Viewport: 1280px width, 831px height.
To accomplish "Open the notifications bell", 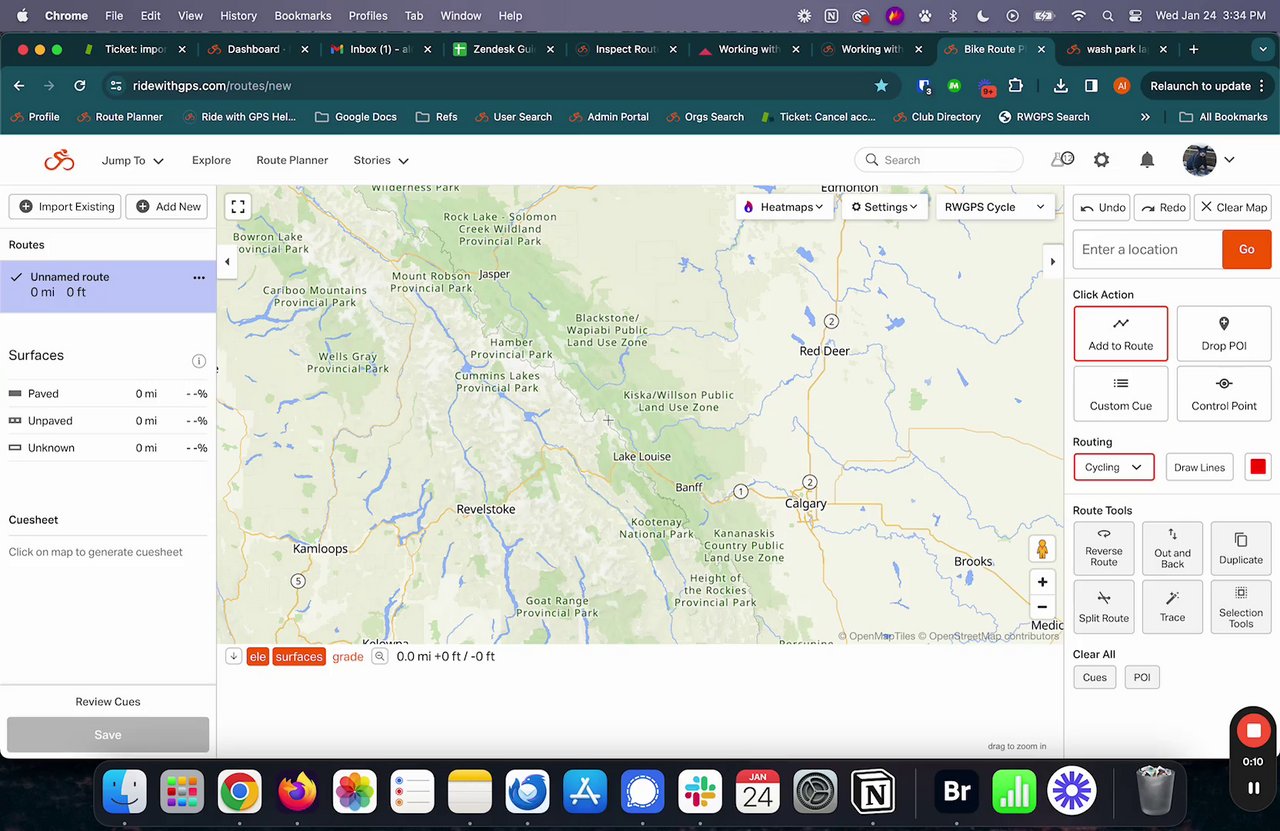I will click(1147, 160).
